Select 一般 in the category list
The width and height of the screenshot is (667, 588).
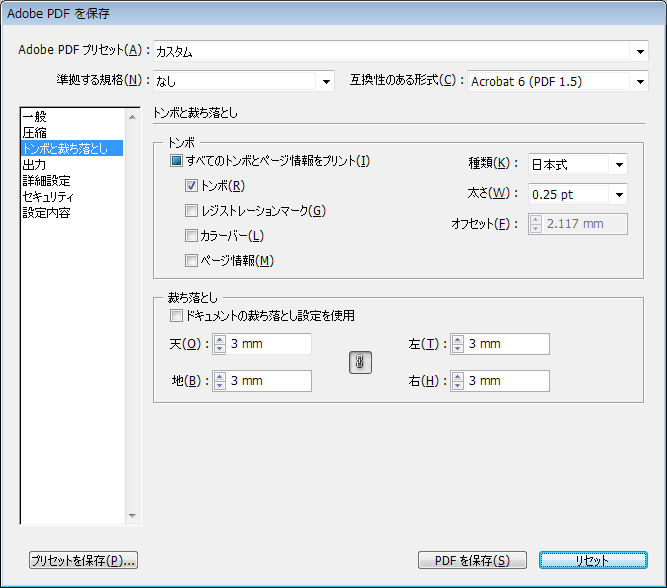(x=72, y=116)
